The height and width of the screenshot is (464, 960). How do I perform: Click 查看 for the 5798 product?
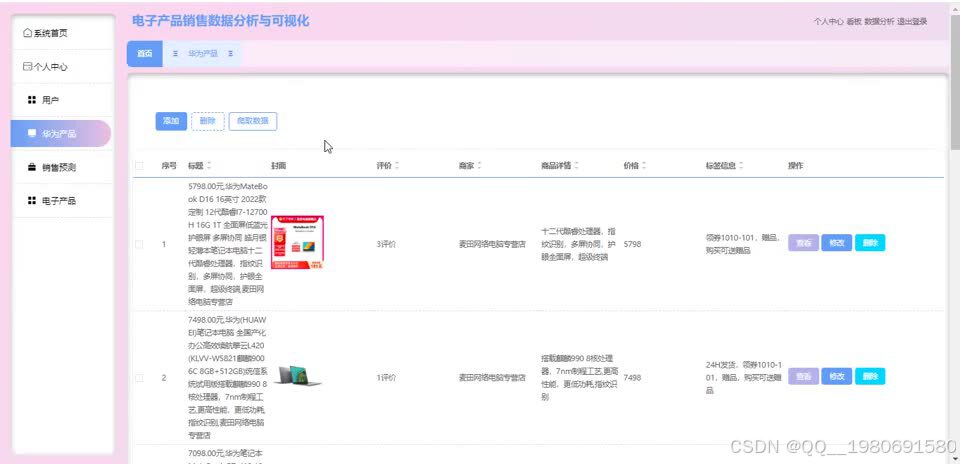point(803,243)
